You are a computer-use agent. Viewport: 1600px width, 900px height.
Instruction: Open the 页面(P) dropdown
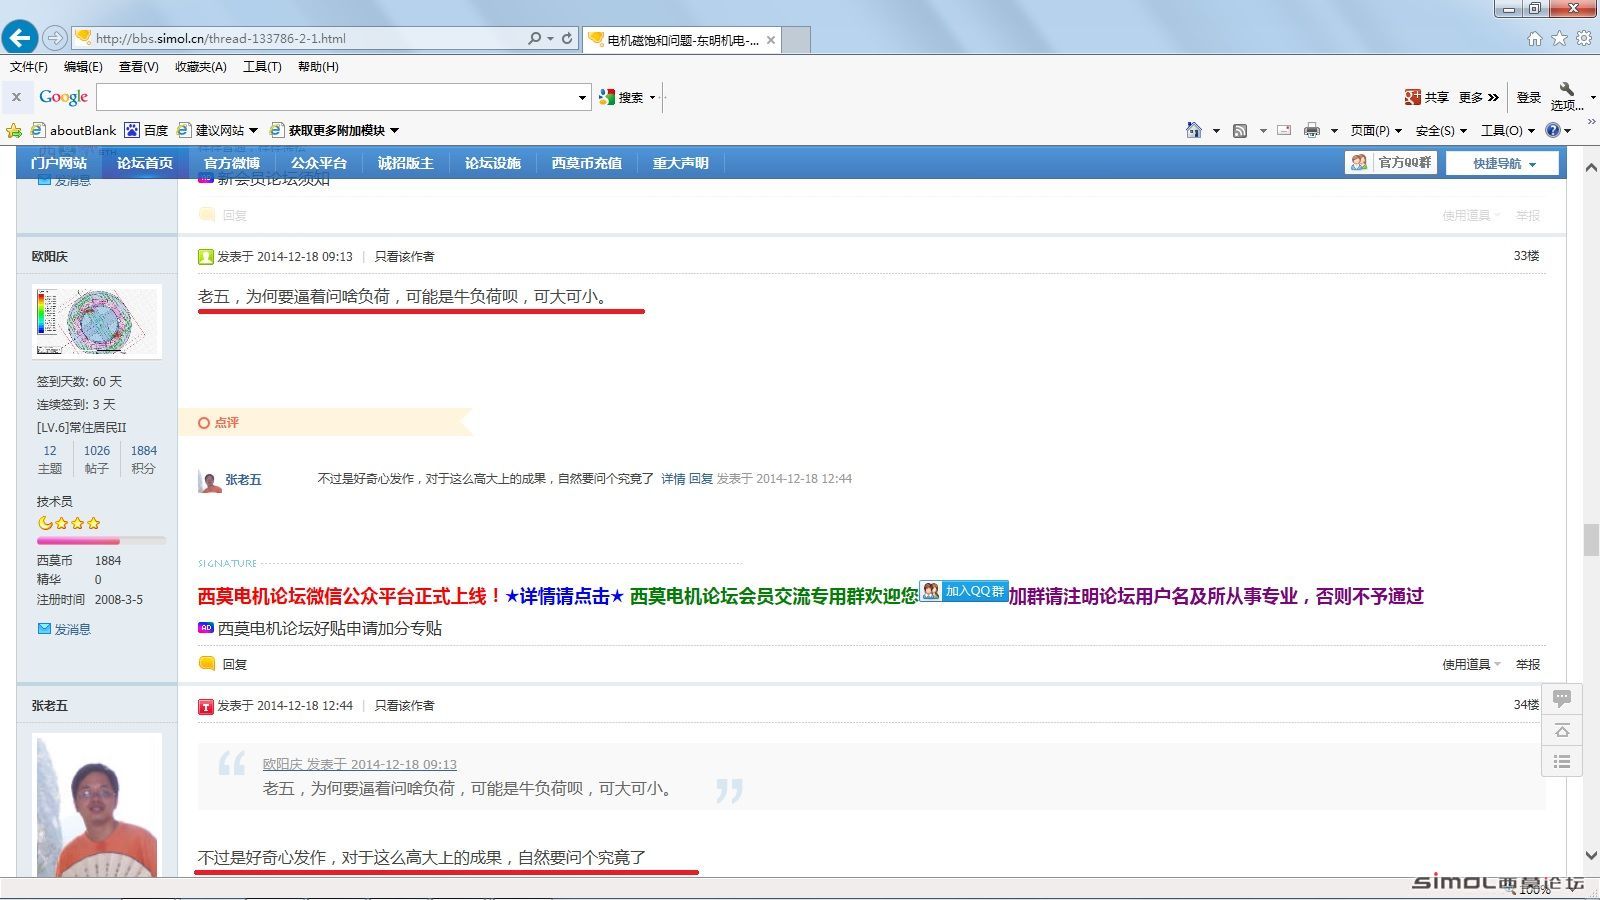[1376, 130]
